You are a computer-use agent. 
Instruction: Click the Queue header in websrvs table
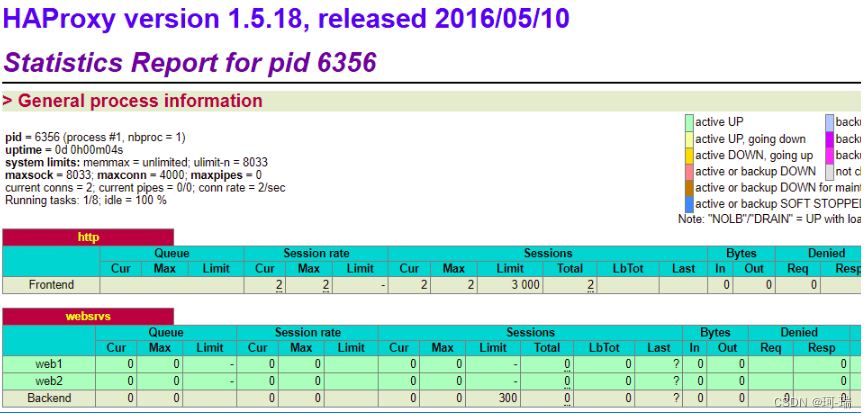[166, 333]
